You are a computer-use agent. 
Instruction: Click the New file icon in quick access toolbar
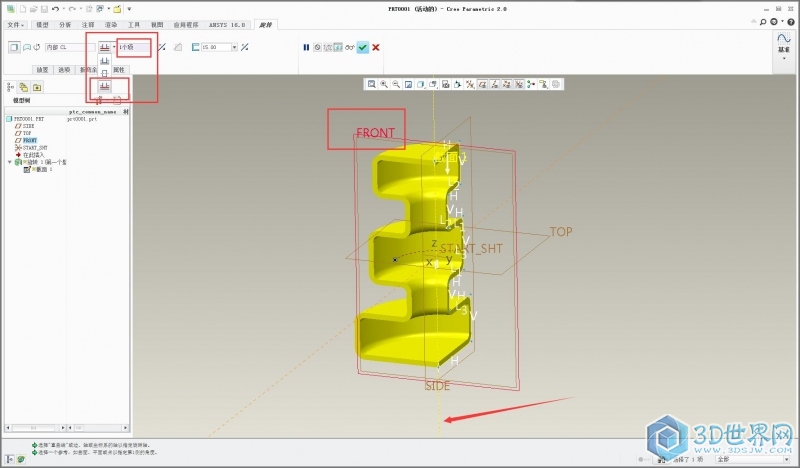click(x=23, y=9)
